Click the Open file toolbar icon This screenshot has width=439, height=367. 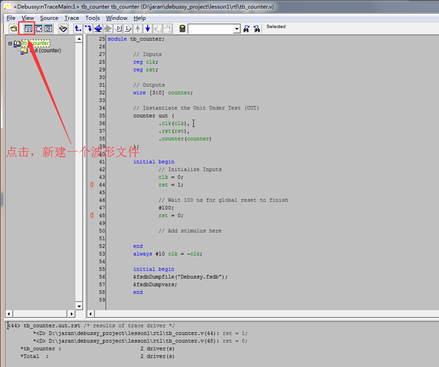point(13,29)
